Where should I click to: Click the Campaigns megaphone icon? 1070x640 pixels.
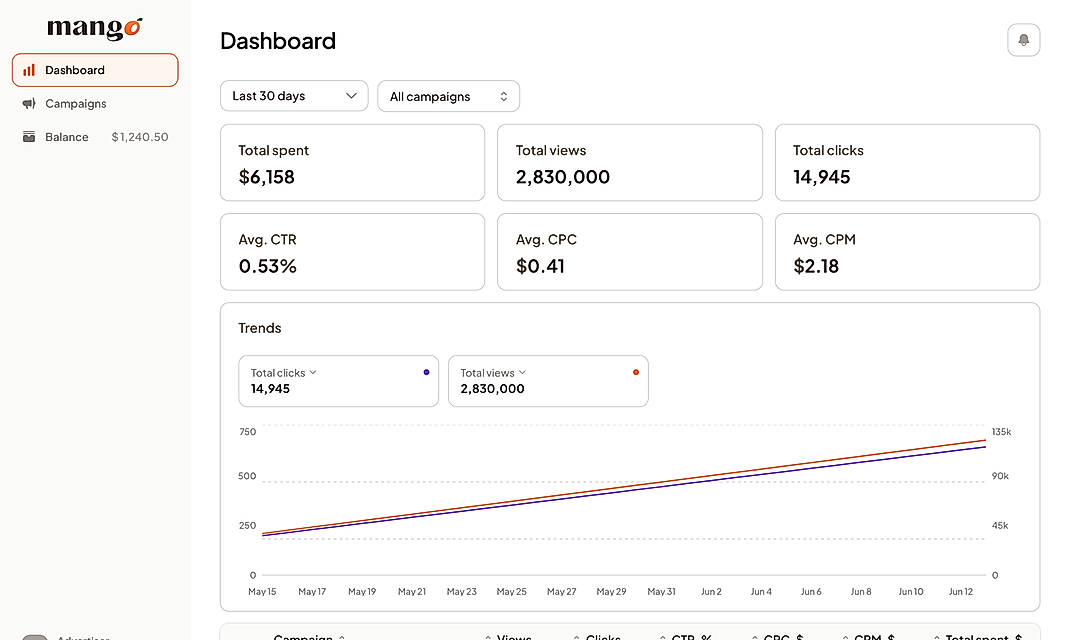(x=29, y=104)
